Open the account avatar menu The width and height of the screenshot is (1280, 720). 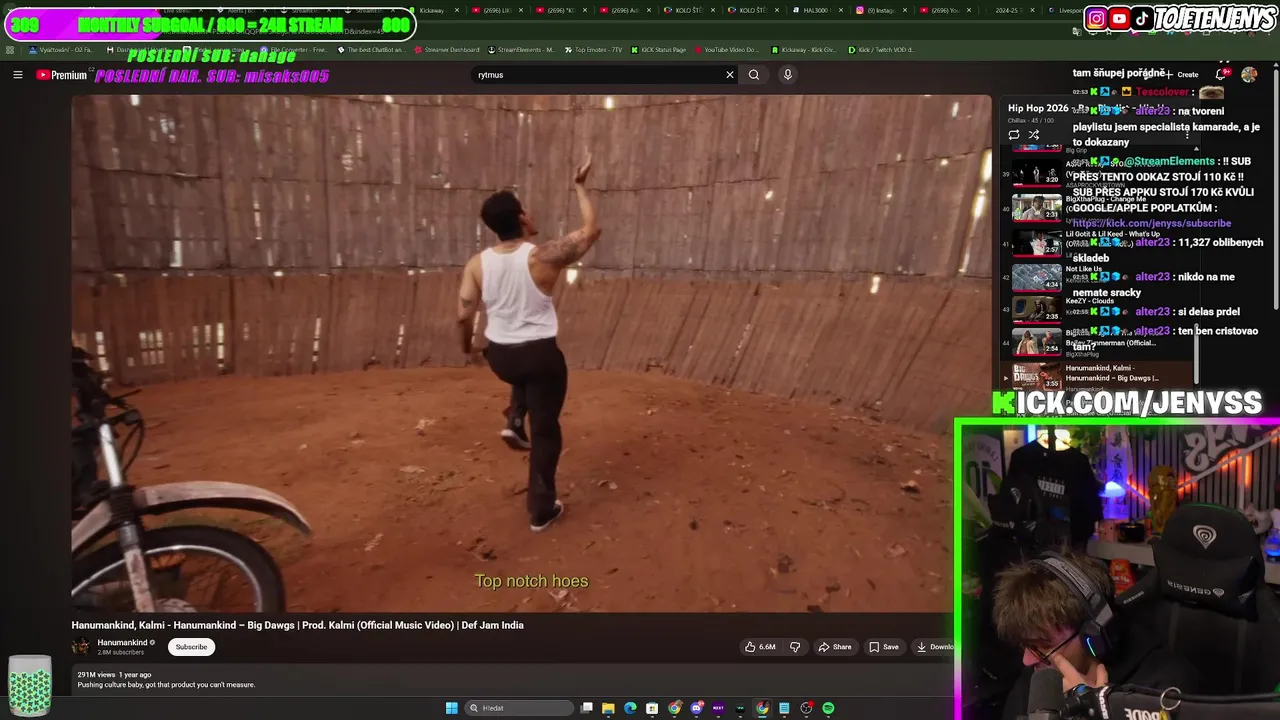point(1249,75)
